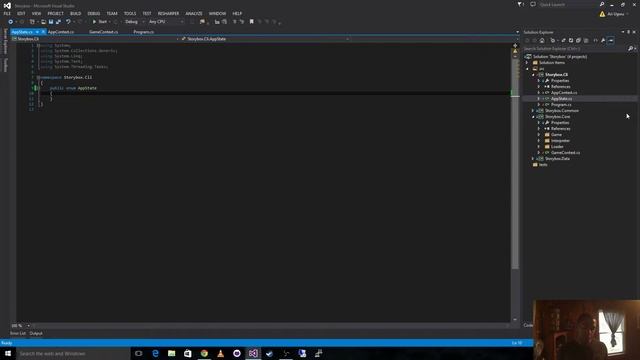This screenshot has width=640, height=360.
Task: Open Microsoft Edge from the taskbar
Action: click(x=155, y=353)
